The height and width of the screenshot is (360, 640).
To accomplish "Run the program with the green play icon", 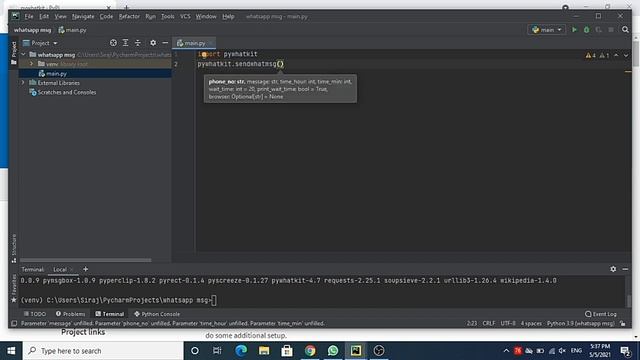I will pos(574,30).
